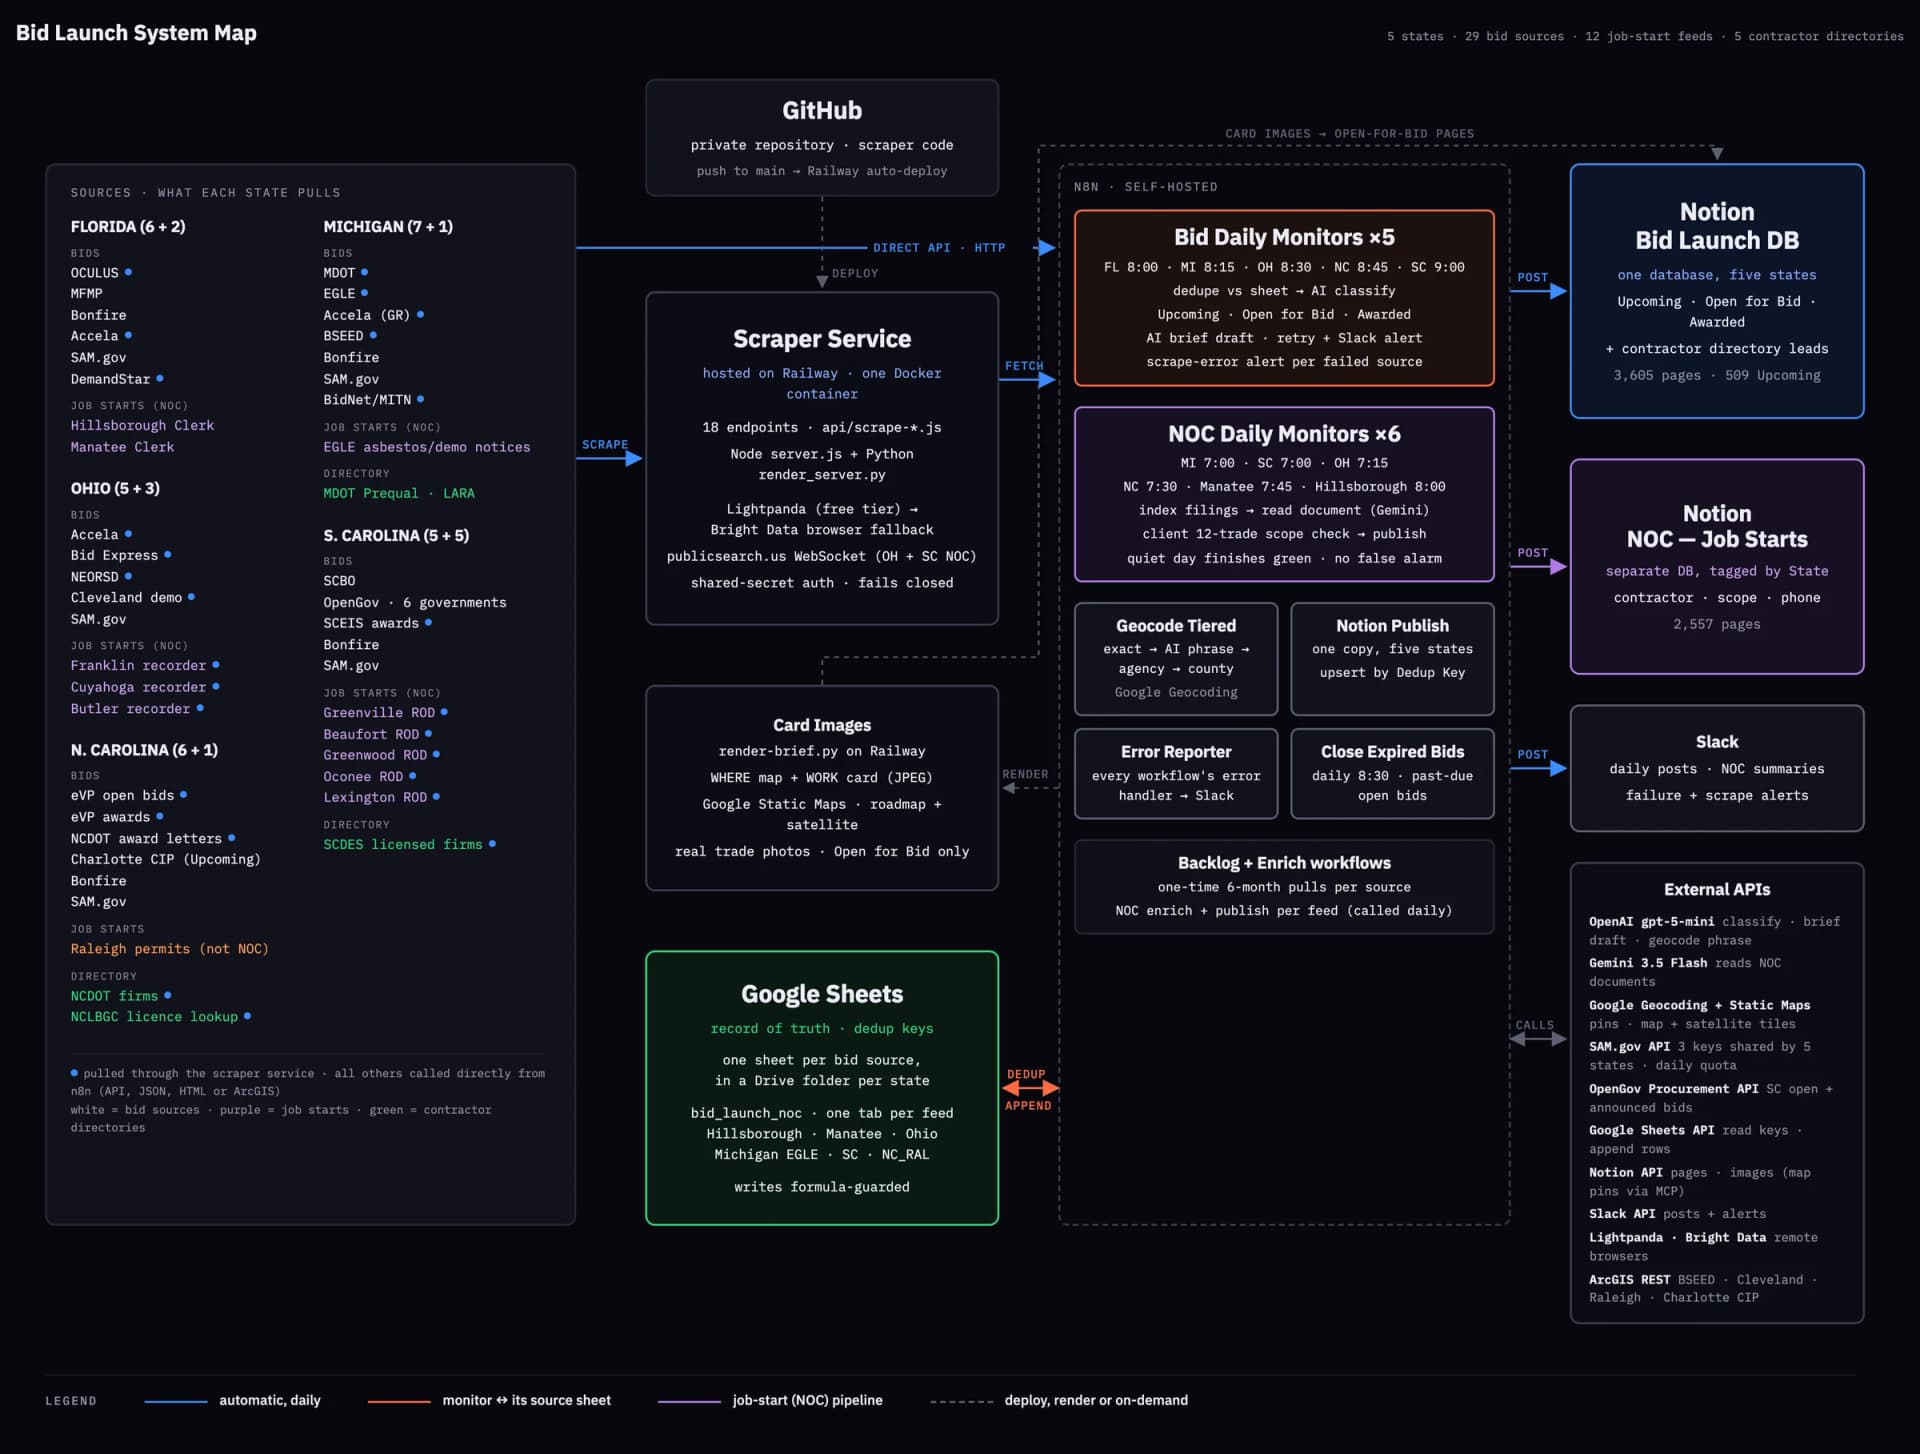1920x1454 pixels.
Task: Click the gray CALLS double arrow
Action: 1538,1039
